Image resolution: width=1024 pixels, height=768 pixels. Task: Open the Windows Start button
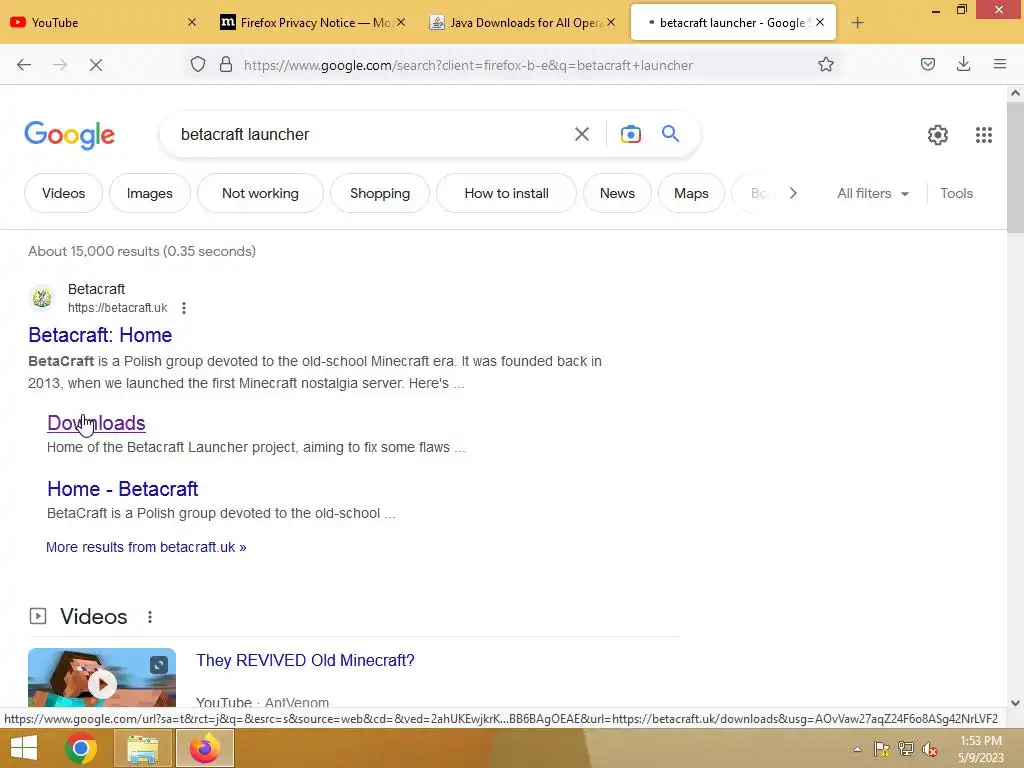[x=24, y=748]
